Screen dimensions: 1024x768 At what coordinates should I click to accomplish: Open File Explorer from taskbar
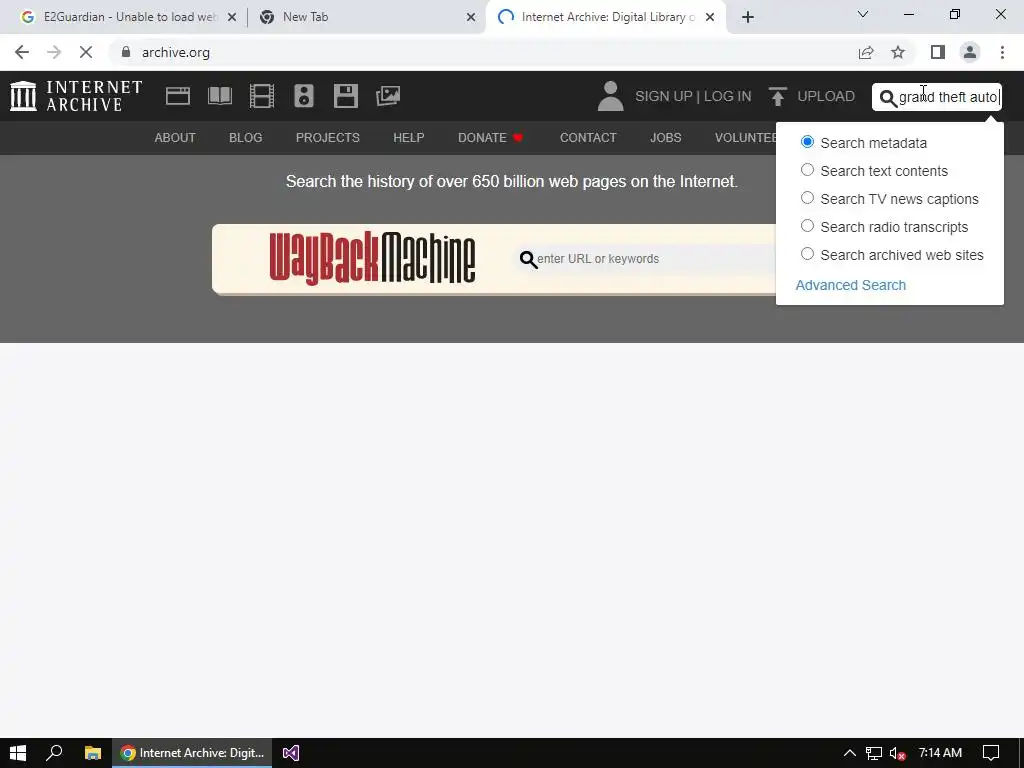click(x=93, y=753)
